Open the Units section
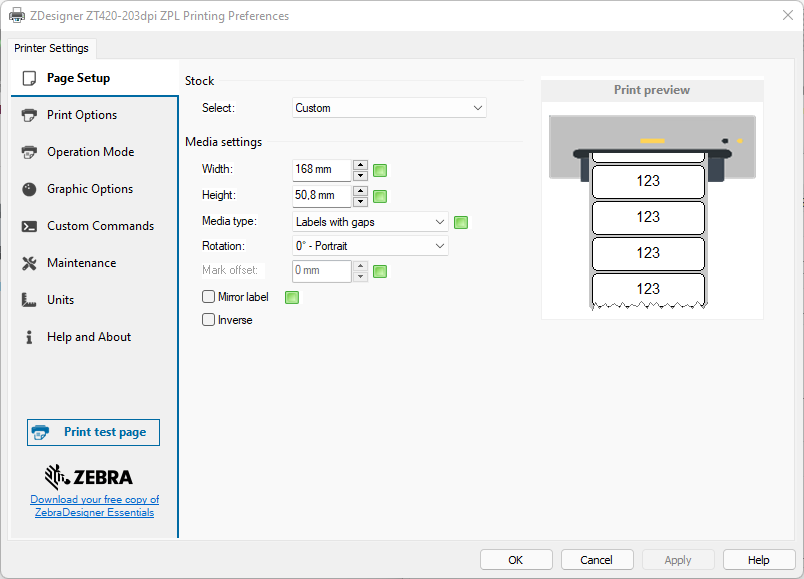 point(95,300)
